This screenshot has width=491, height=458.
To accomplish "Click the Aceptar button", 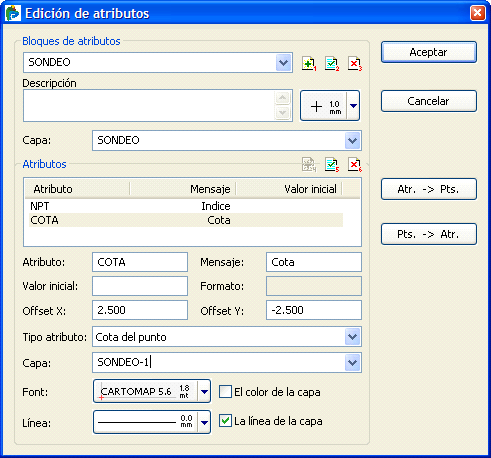I will coord(429,52).
